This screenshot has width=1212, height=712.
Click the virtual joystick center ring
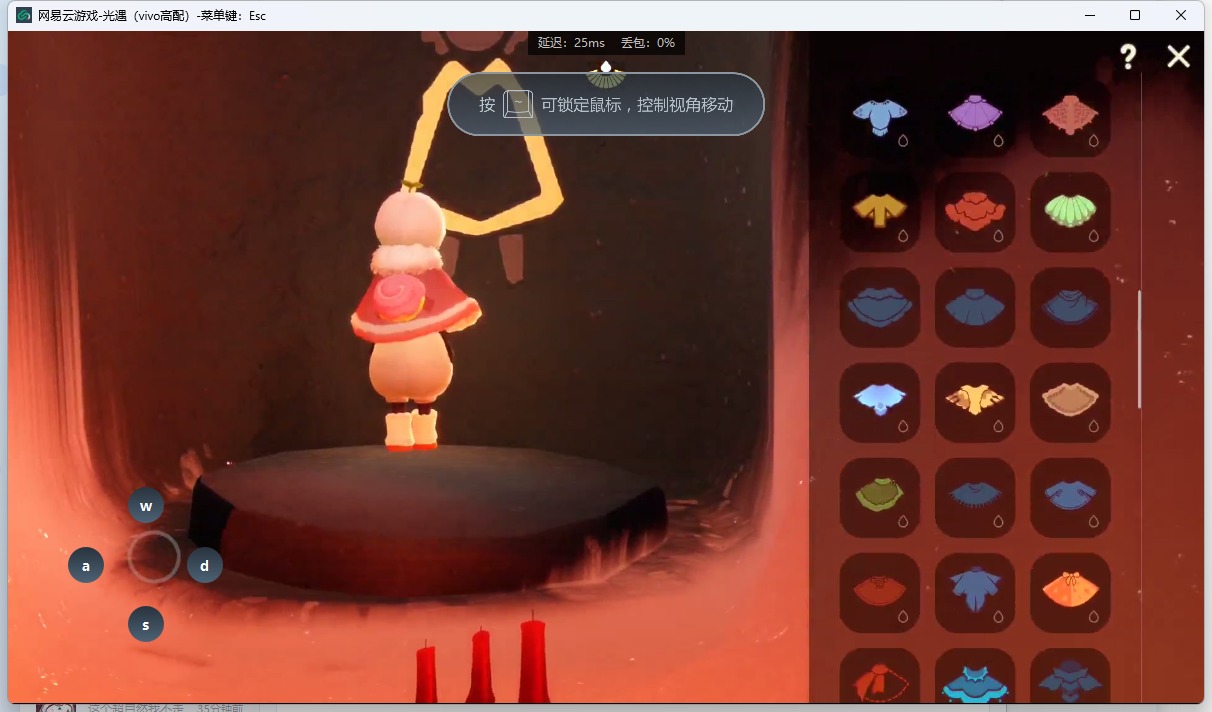[x=154, y=557]
